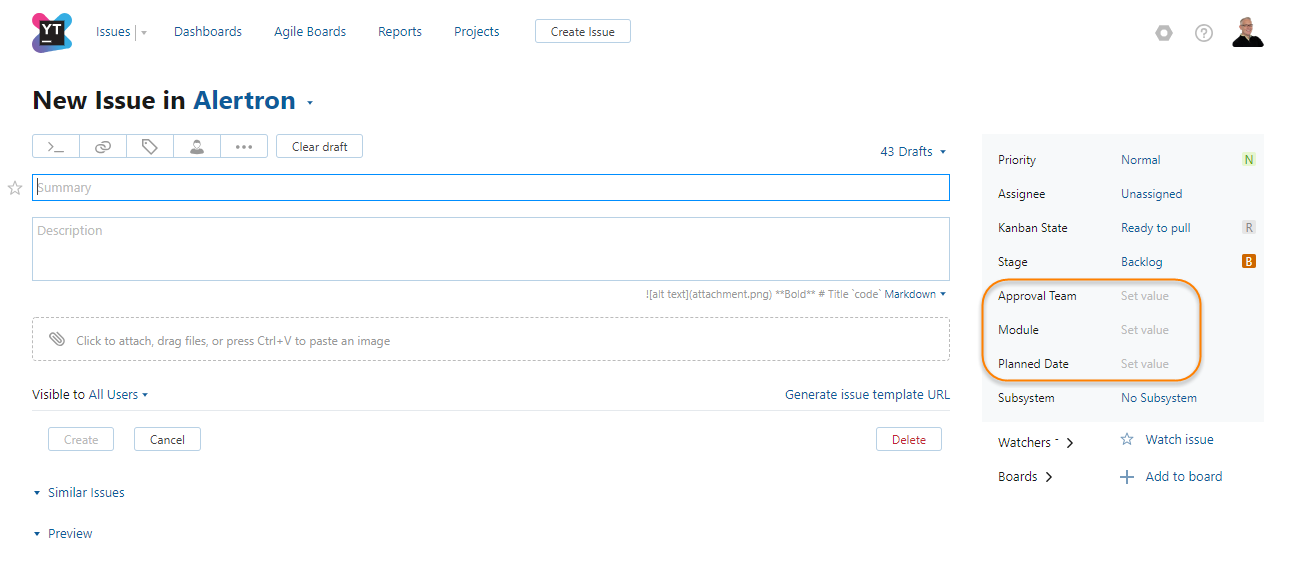Click the YouTrack logo icon
The image size is (1296, 571).
pyautogui.click(x=52, y=32)
